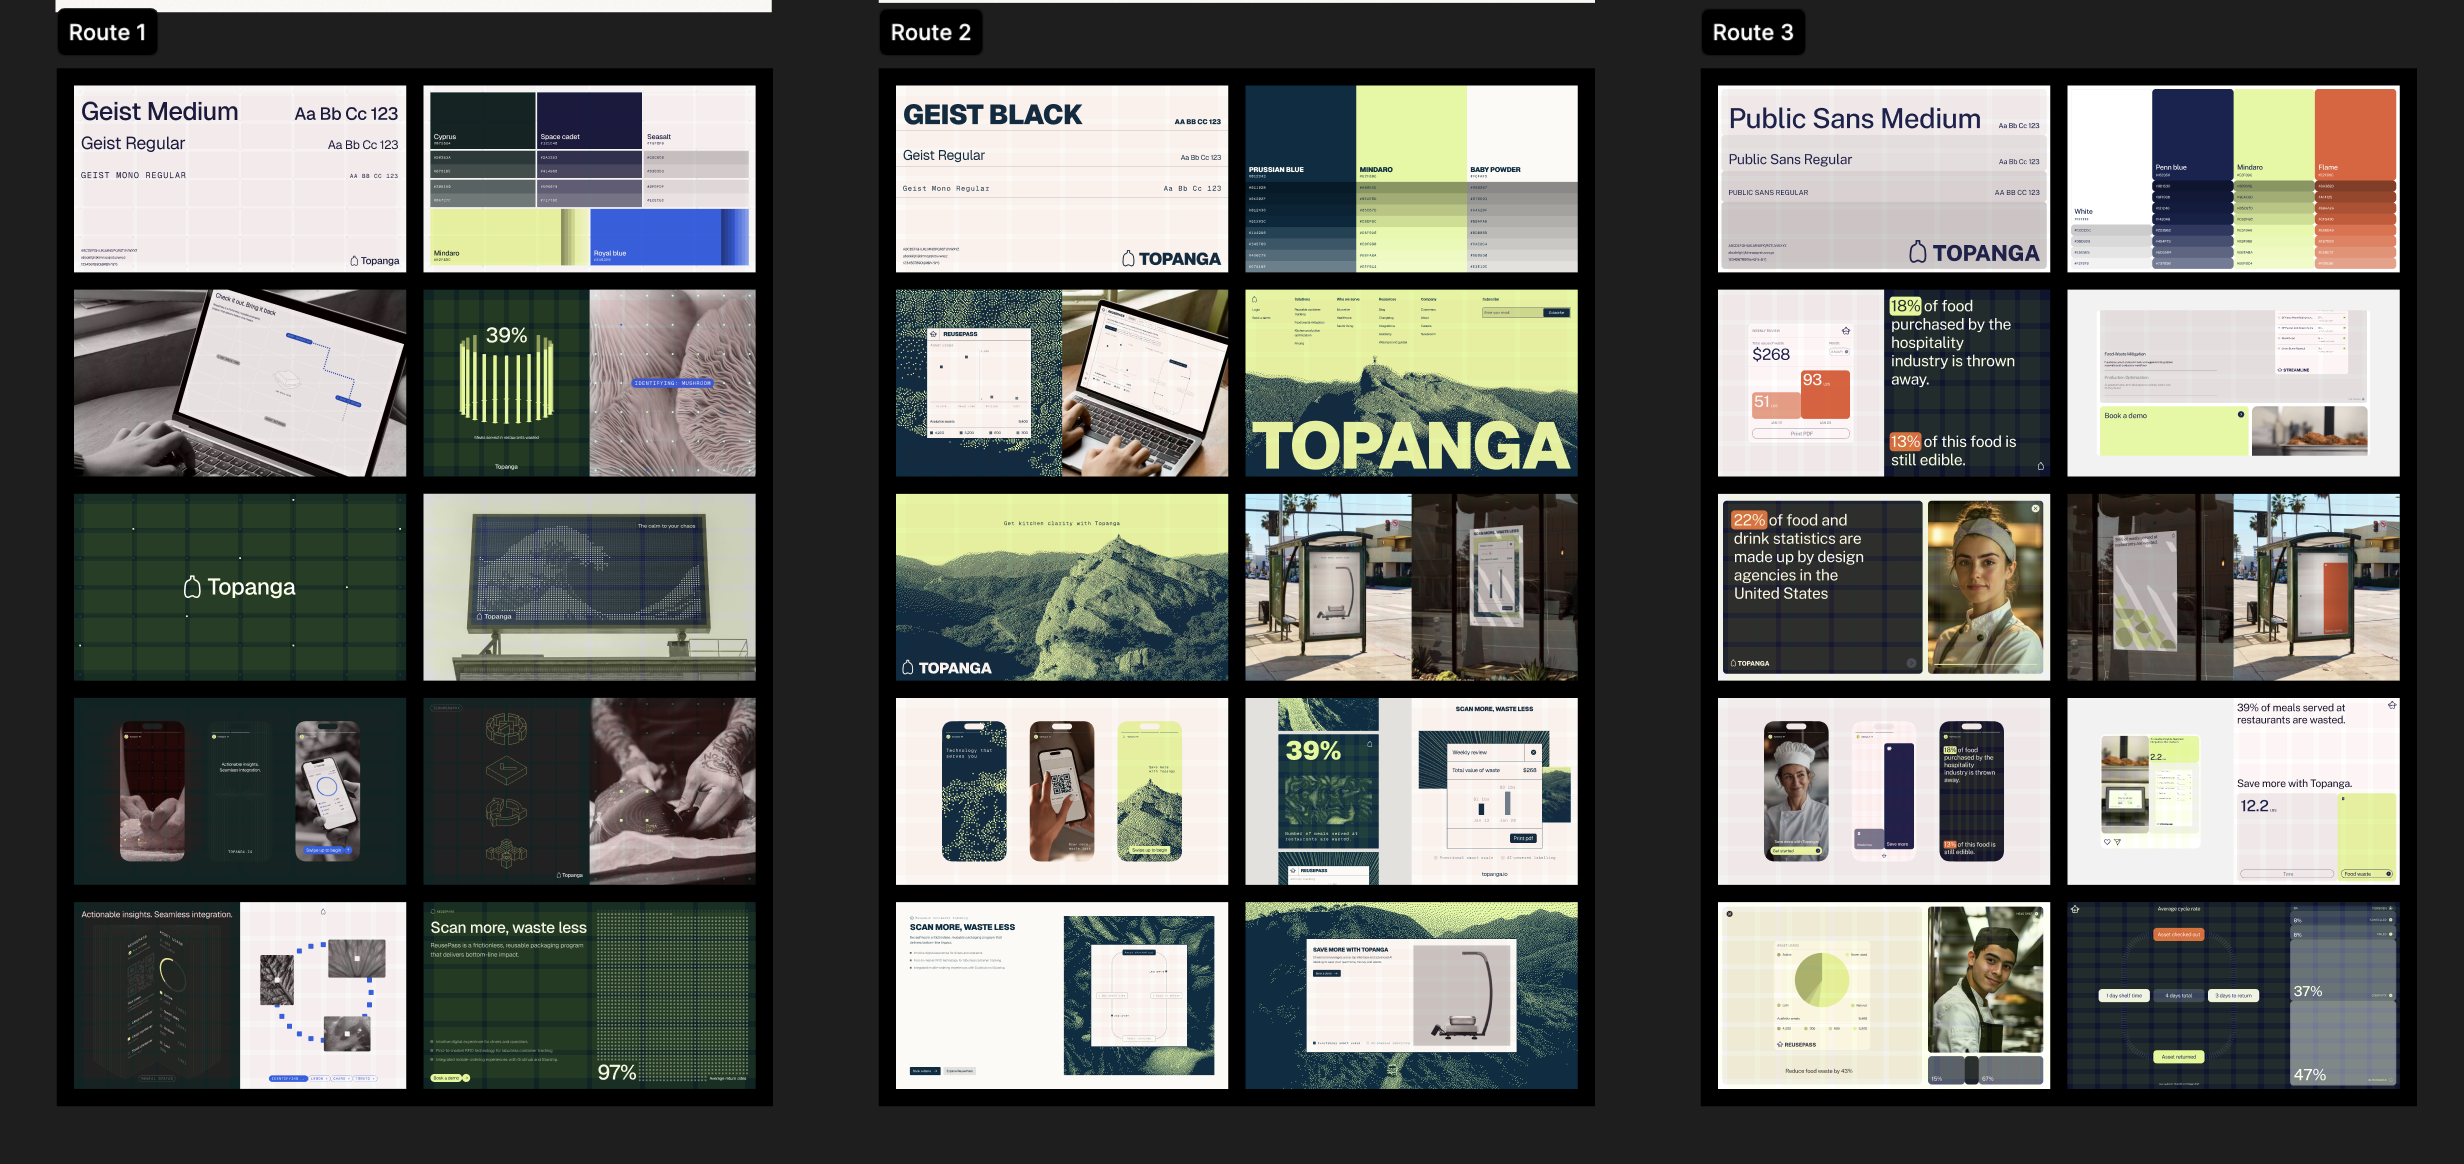Click the GEIST BLACK heading in Route 2
Viewport: 2464px width, 1164px height.
coord(992,115)
